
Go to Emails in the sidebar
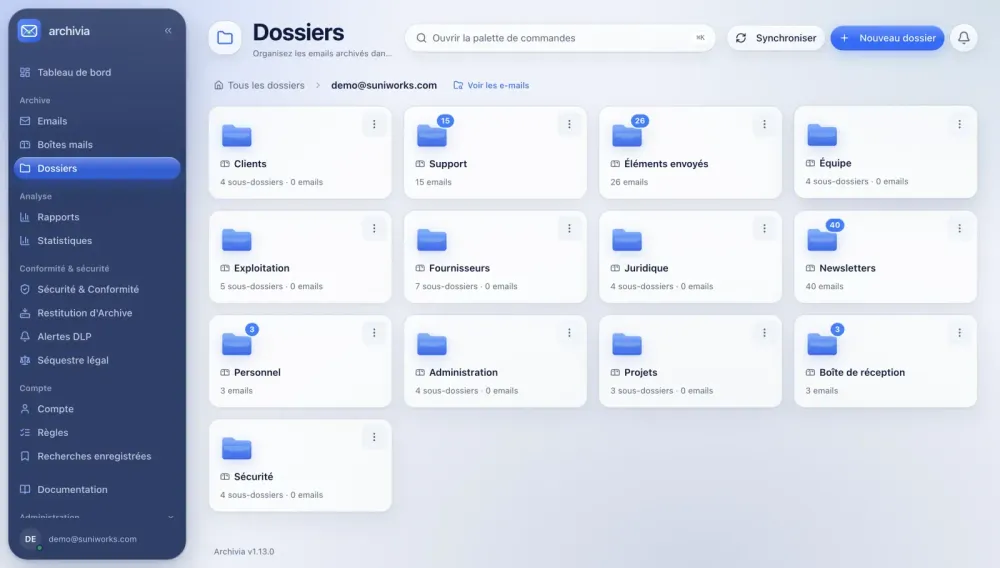[x=97, y=120]
